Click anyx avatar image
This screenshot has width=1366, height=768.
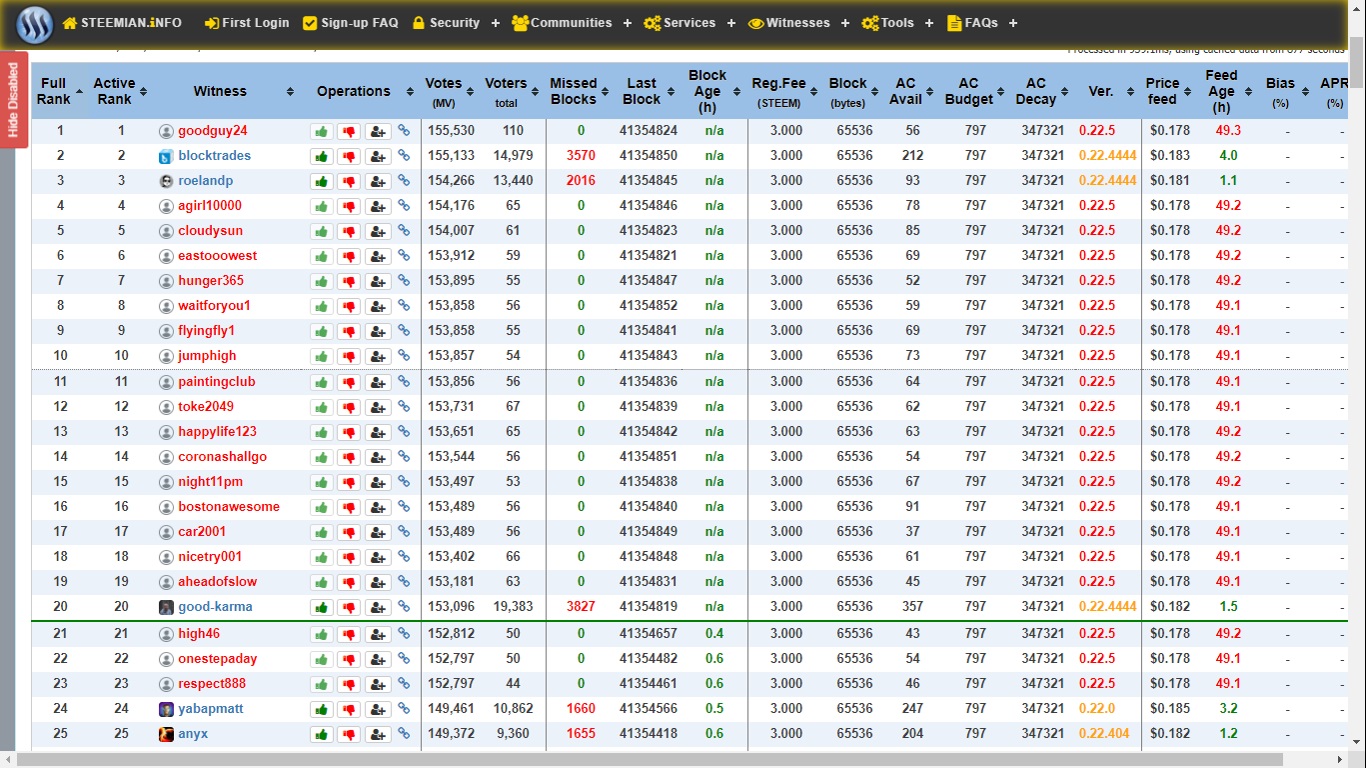(166, 734)
